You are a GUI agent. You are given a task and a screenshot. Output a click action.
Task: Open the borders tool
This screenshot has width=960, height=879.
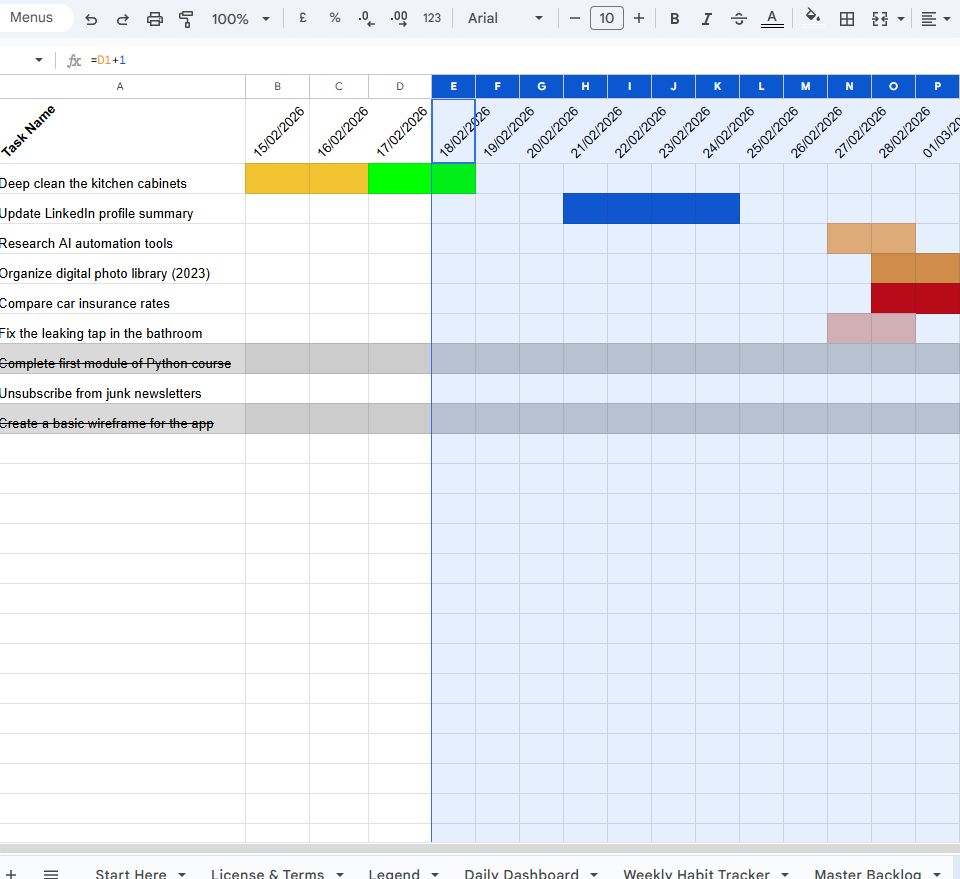click(846, 18)
